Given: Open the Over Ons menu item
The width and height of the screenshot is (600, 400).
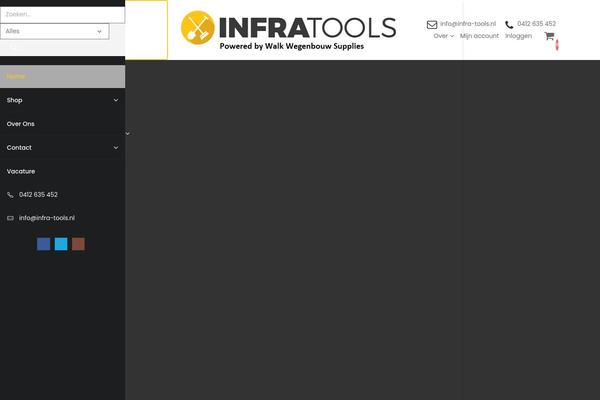Looking at the screenshot, I should pos(21,124).
